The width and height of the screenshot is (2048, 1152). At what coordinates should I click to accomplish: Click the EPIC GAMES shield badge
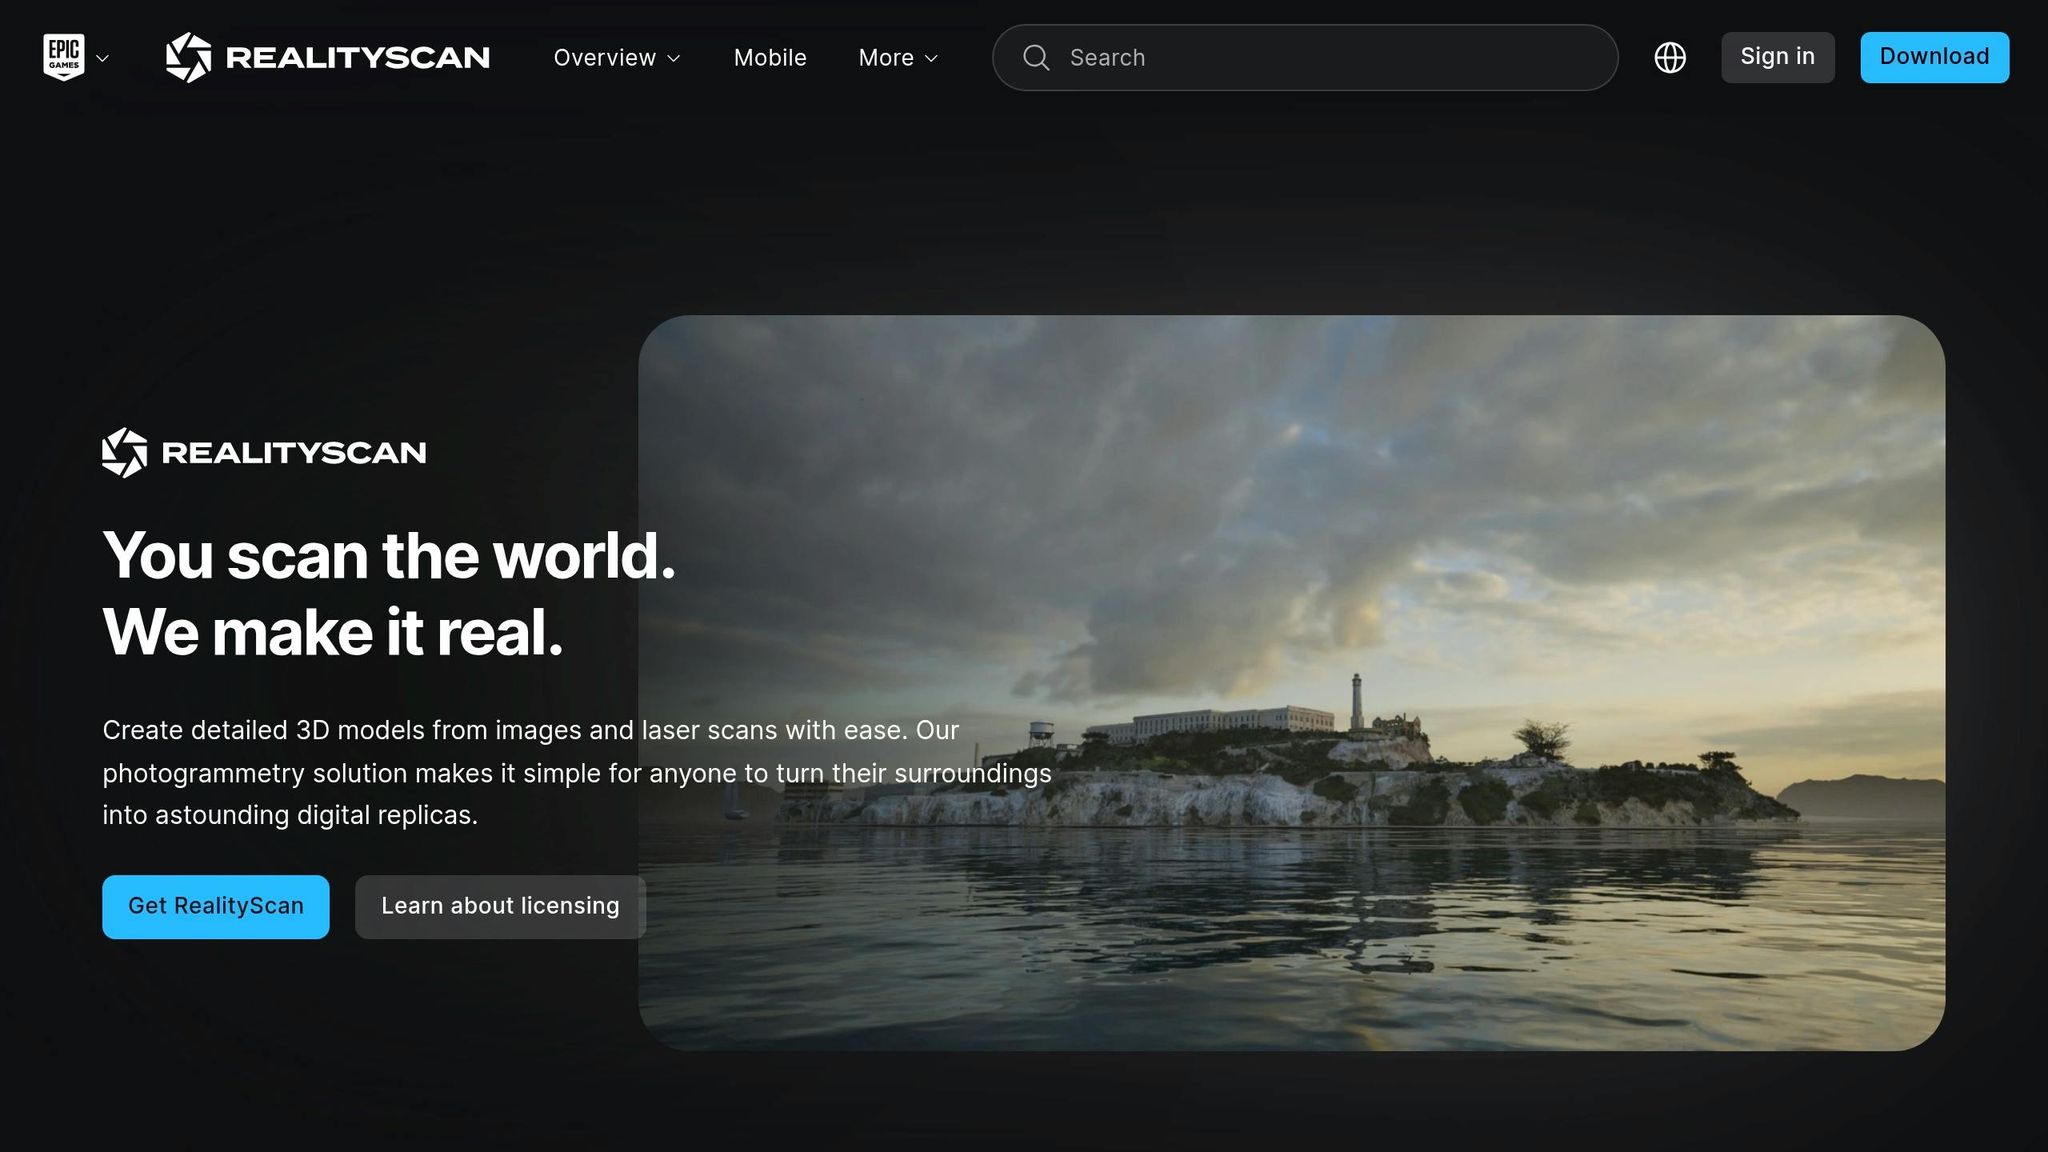tap(65, 57)
